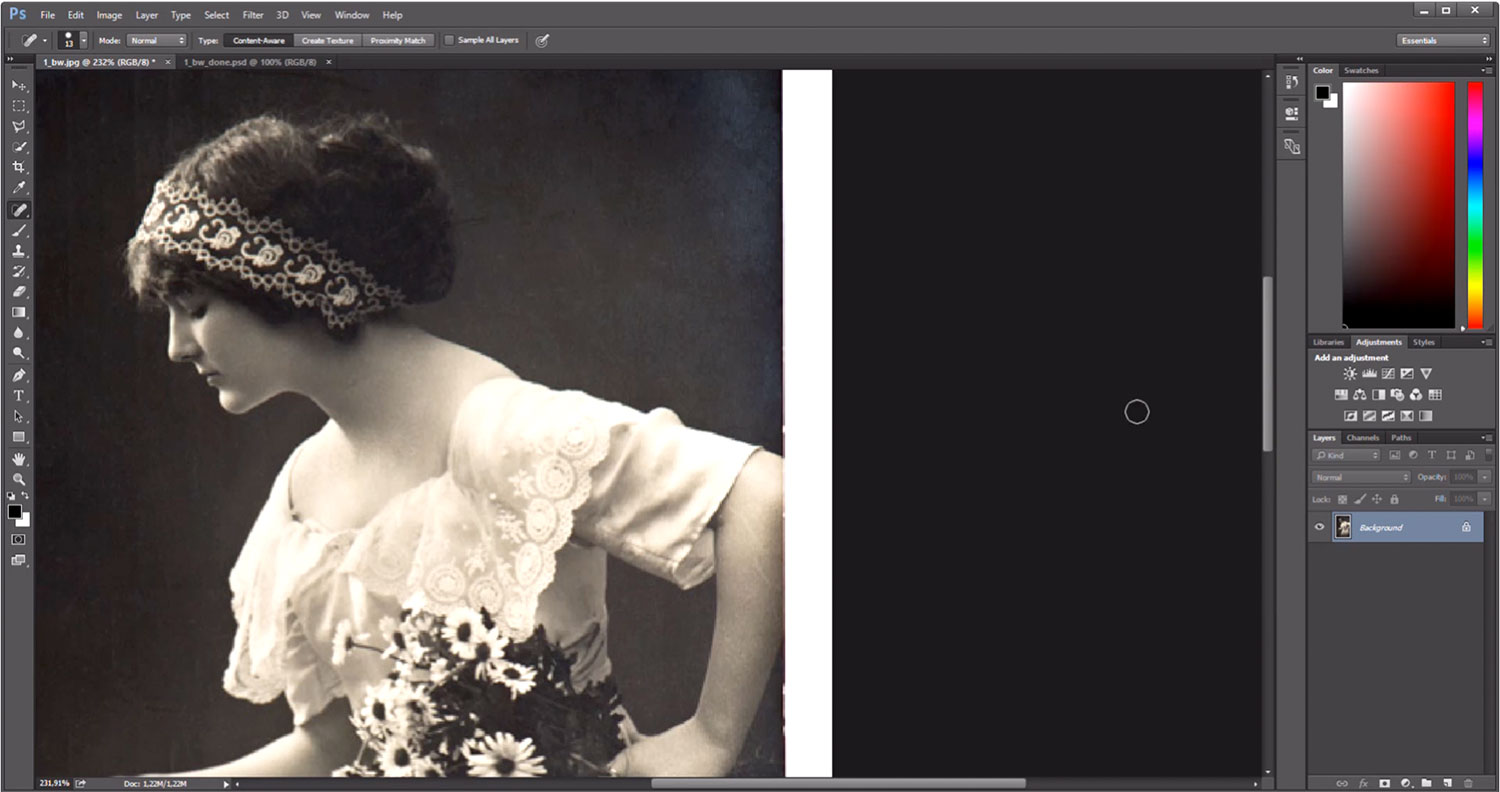1500x792 pixels.
Task: Open the Filter menu
Action: [253, 15]
